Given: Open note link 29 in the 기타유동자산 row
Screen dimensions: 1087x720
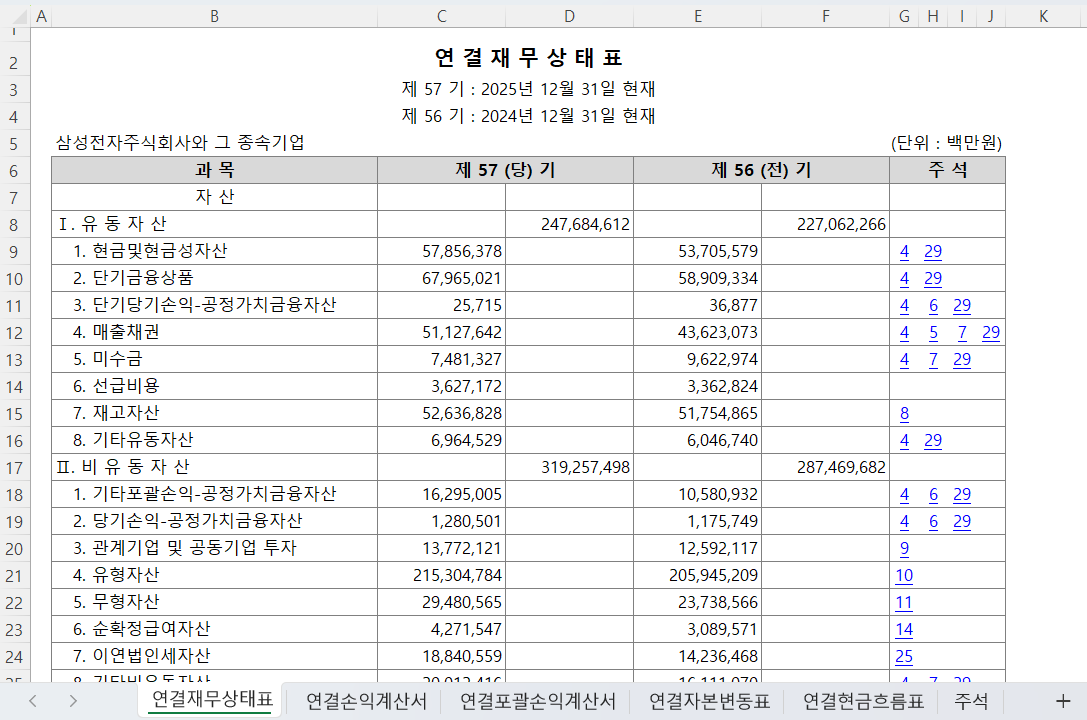Looking at the screenshot, I should tap(933, 441).
